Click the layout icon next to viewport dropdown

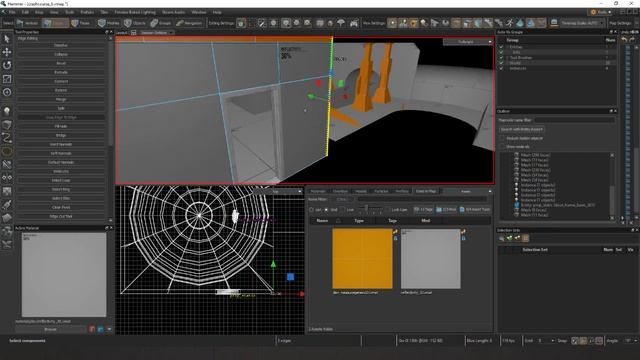(x=133, y=33)
